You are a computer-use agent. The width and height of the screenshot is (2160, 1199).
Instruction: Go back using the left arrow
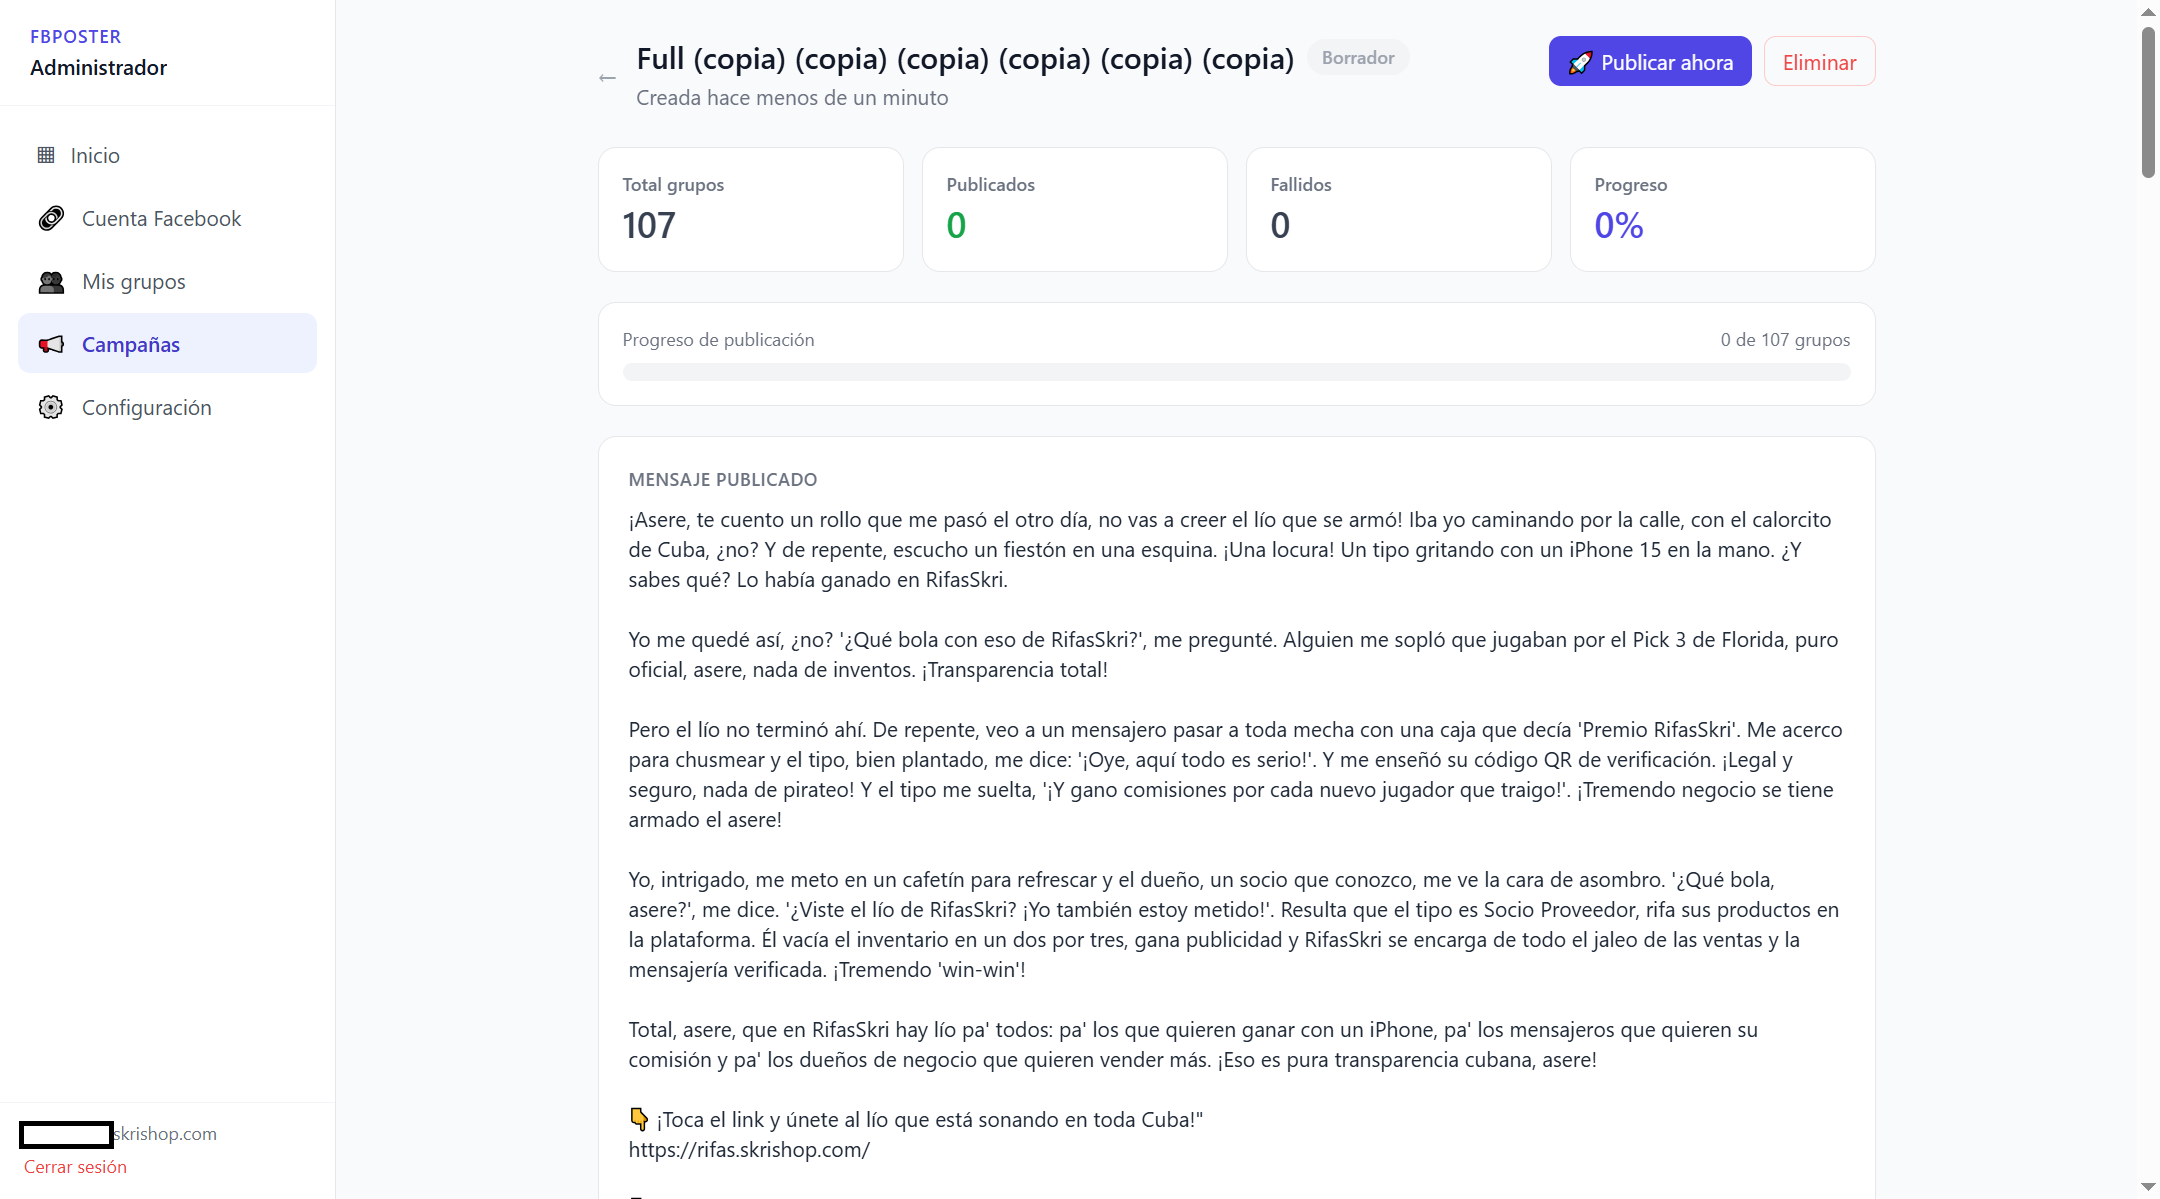pyautogui.click(x=607, y=78)
